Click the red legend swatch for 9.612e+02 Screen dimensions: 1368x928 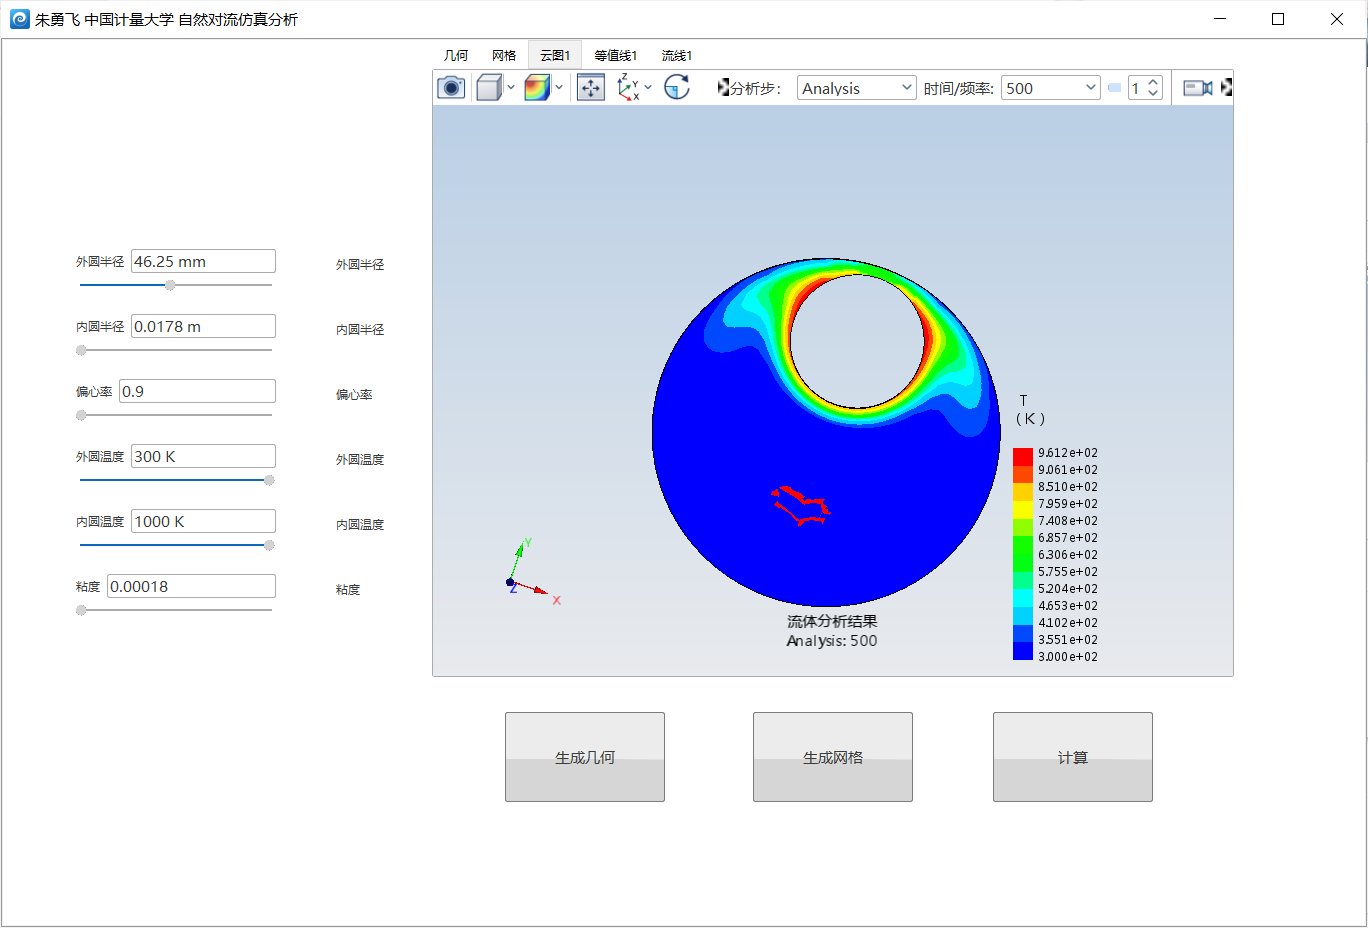(1023, 457)
